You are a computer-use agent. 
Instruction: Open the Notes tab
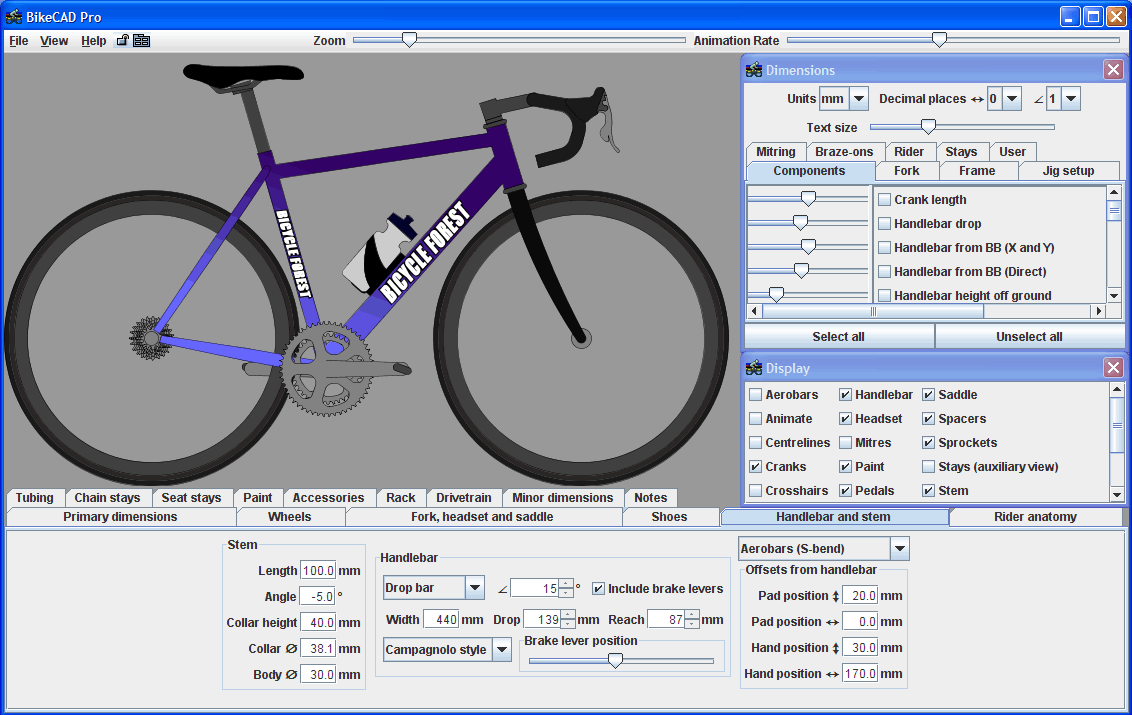point(650,498)
